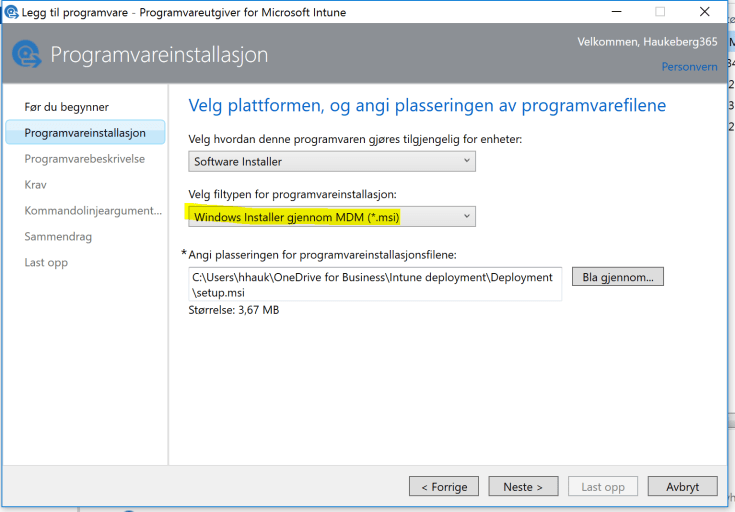Click the Velg filtypen for programvareinstallasjon label
Viewport: 735px width, 512px height.
click(292, 194)
